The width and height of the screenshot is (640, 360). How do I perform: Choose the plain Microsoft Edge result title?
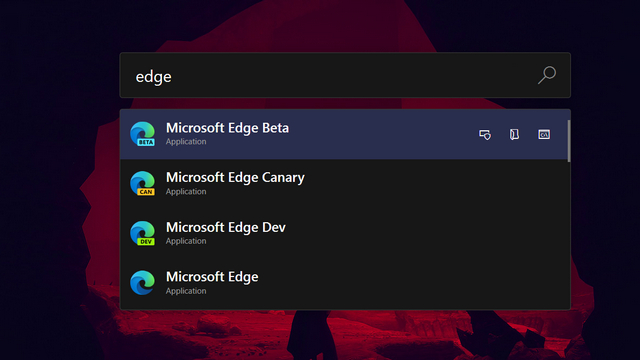pyautogui.click(x=212, y=277)
